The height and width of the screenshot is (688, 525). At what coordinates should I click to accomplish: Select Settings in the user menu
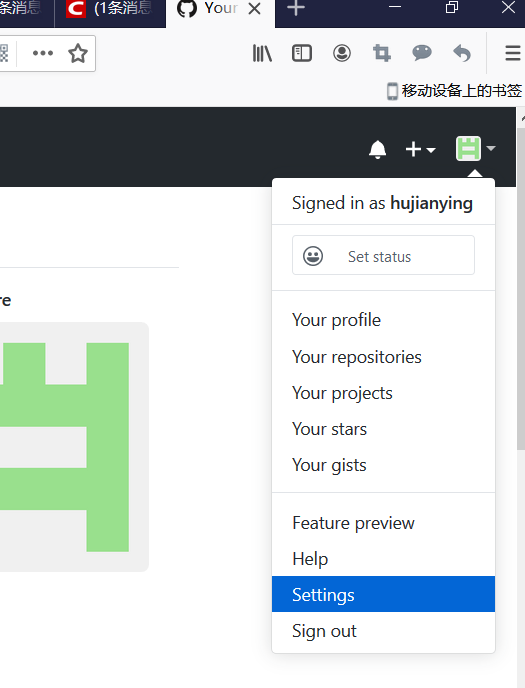click(x=383, y=595)
